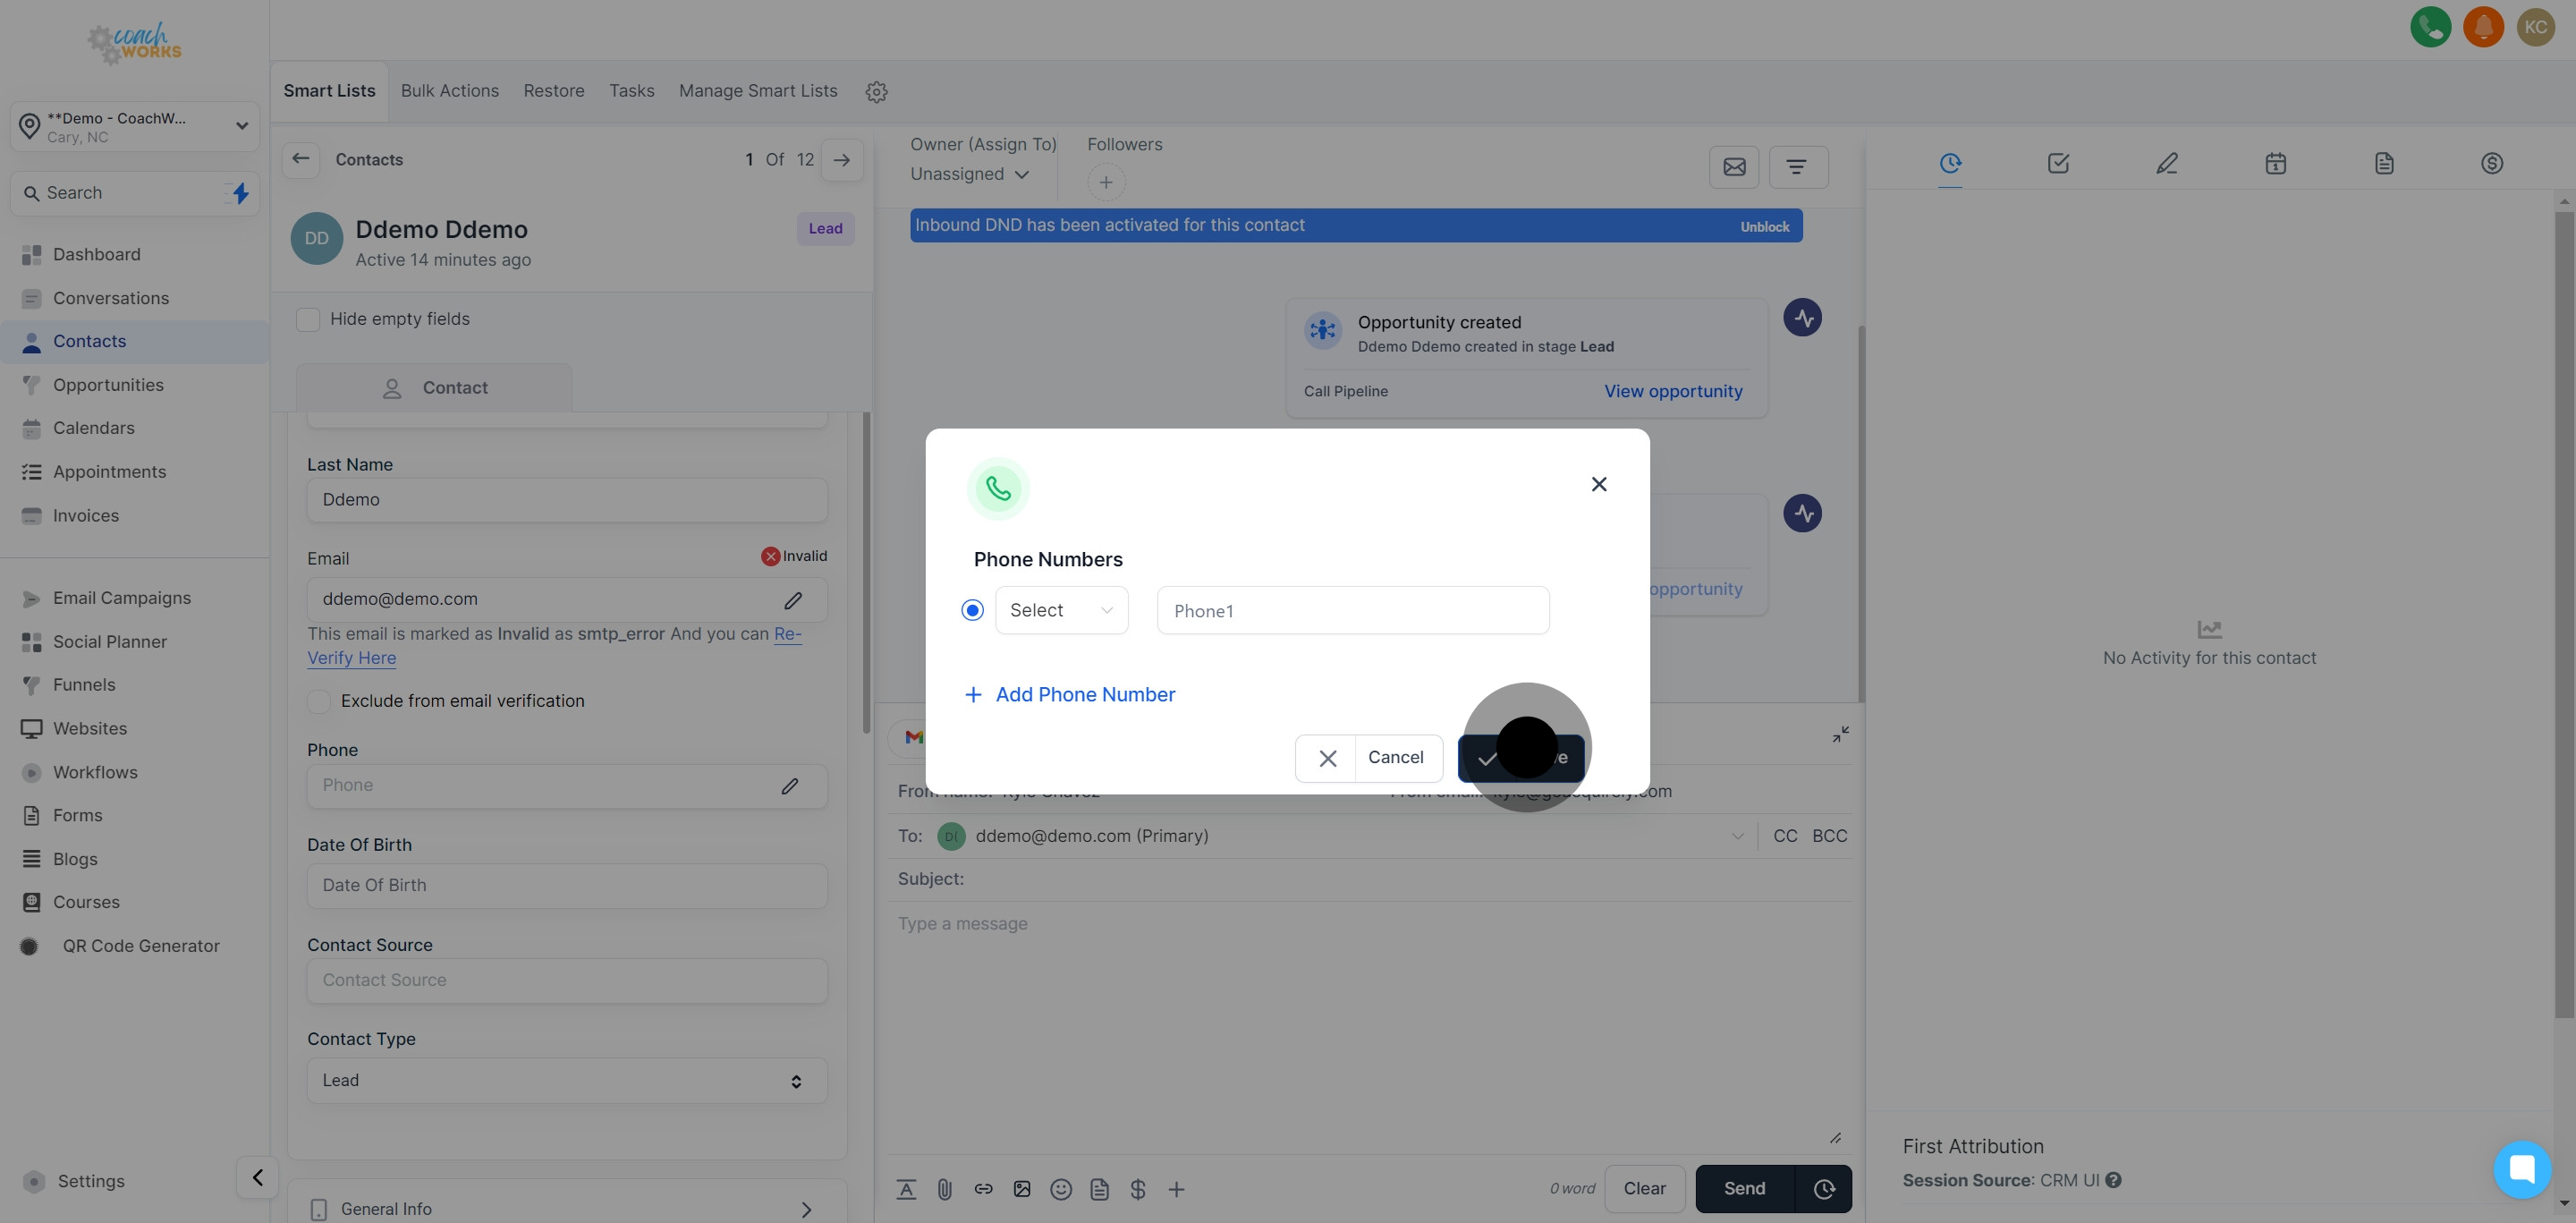Open the Notes pencil icon tab

tap(2166, 163)
